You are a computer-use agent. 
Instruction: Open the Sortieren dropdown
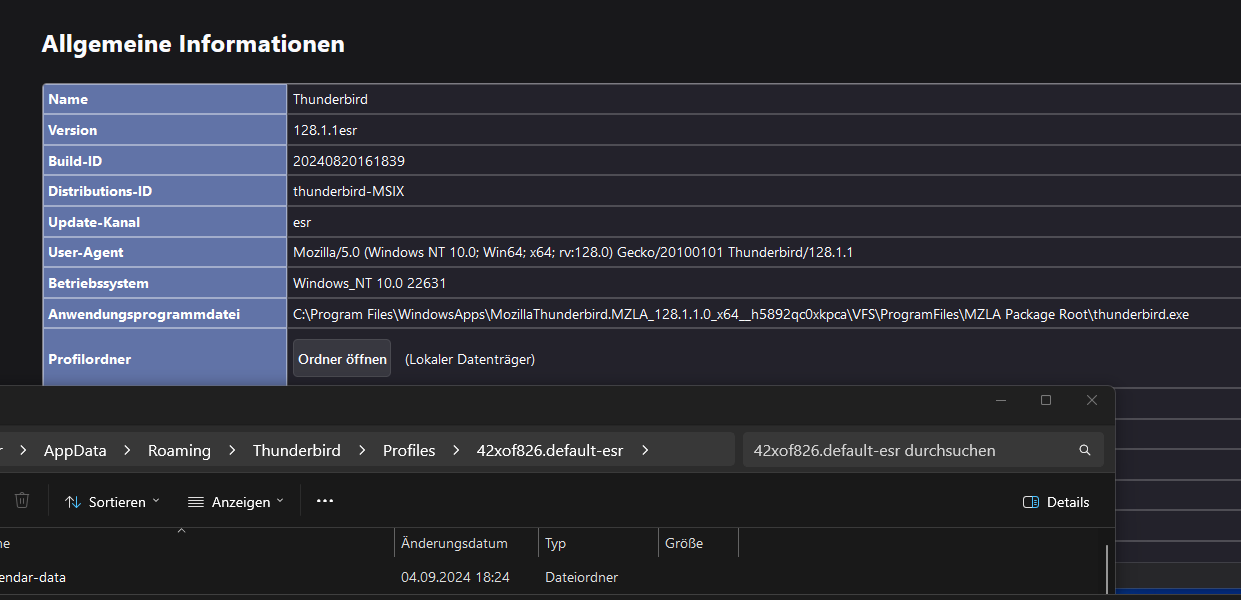(112, 502)
